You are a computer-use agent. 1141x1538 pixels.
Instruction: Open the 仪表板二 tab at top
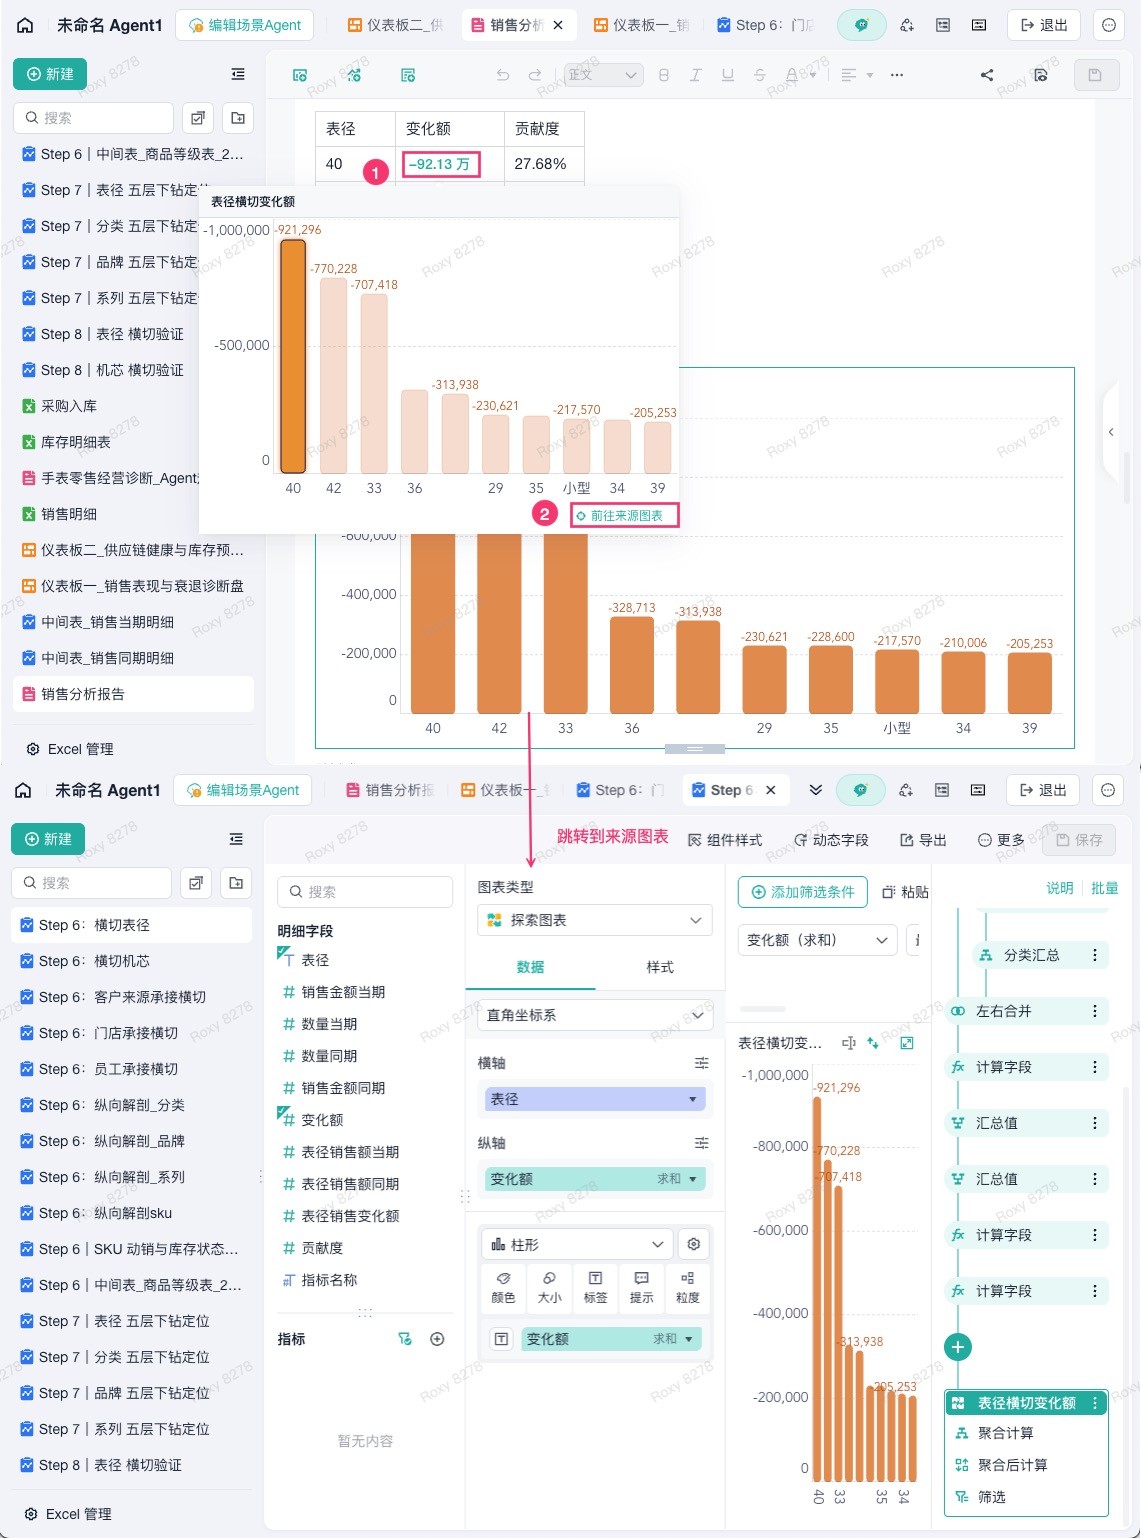point(395,25)
